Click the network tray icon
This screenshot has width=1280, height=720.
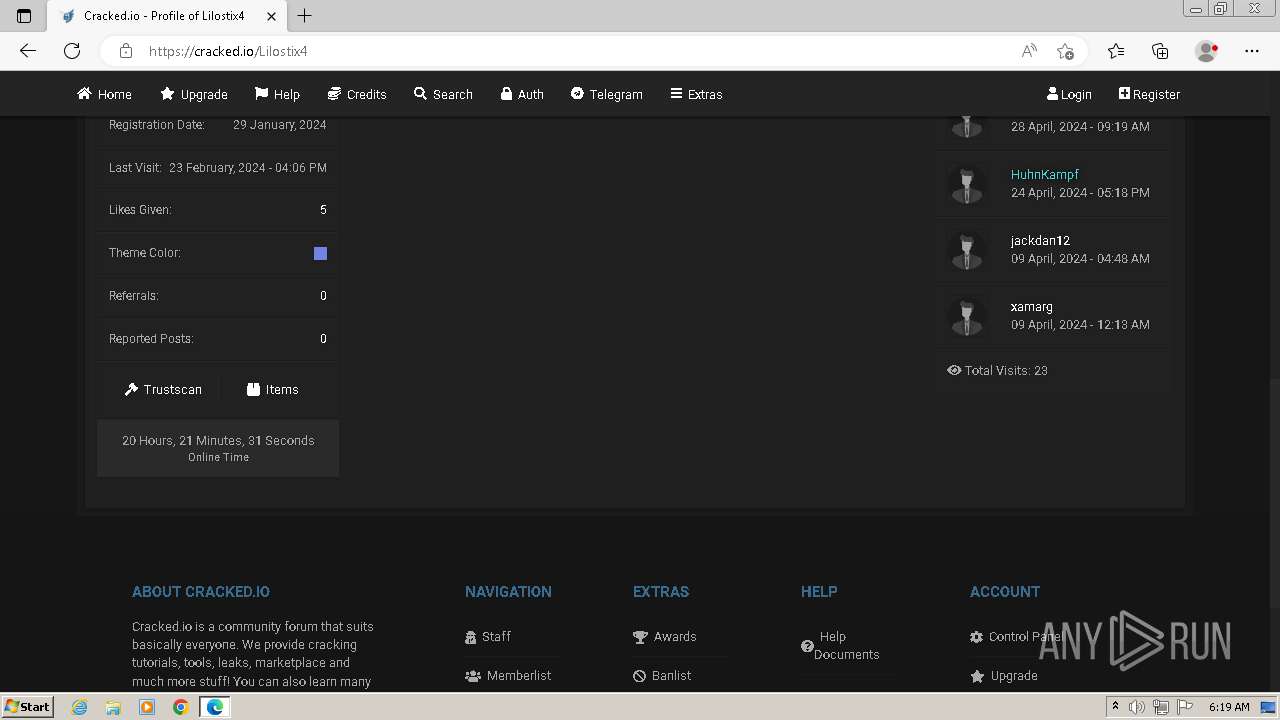(x=1160, y=707)
